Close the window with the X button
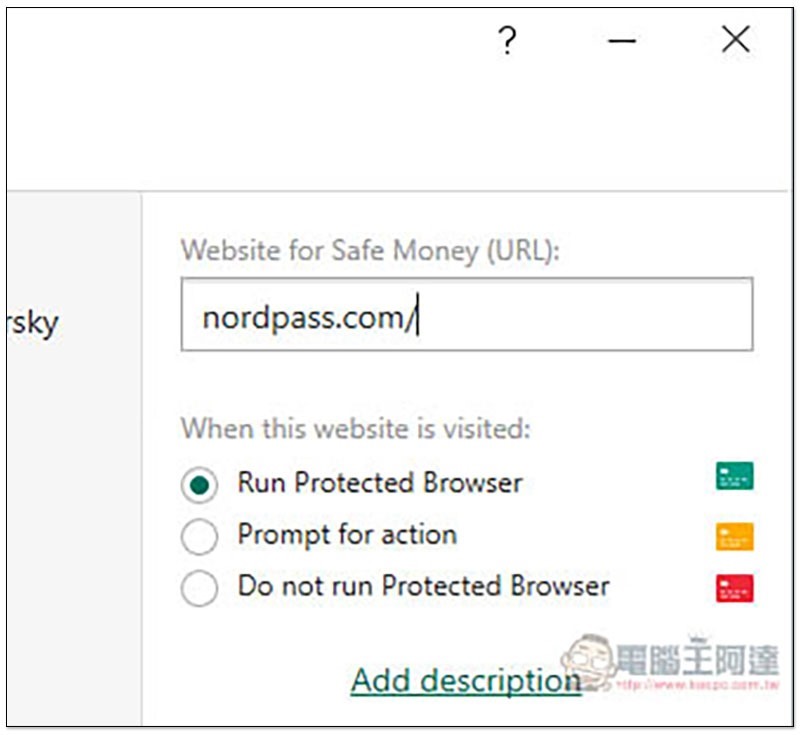The image size is (800, 735). [x=735, y=40]
